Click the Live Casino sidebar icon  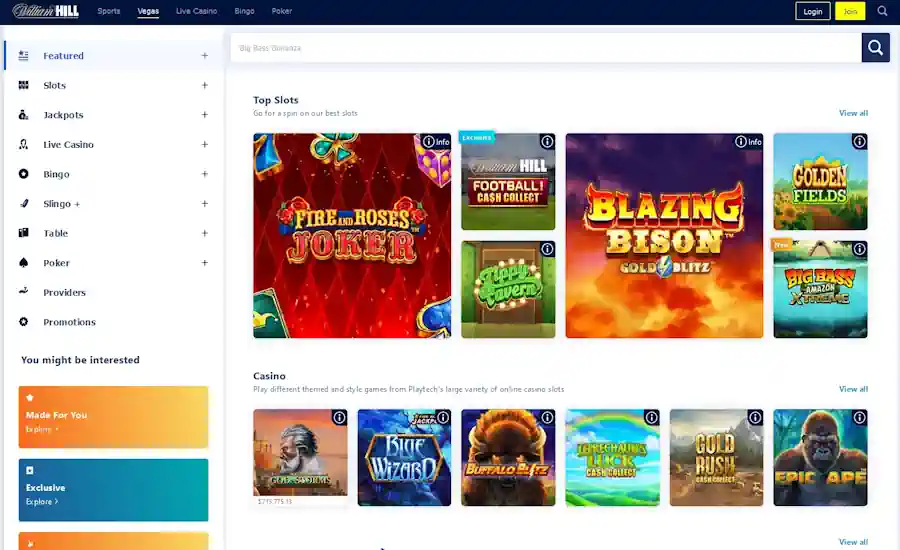24,144
